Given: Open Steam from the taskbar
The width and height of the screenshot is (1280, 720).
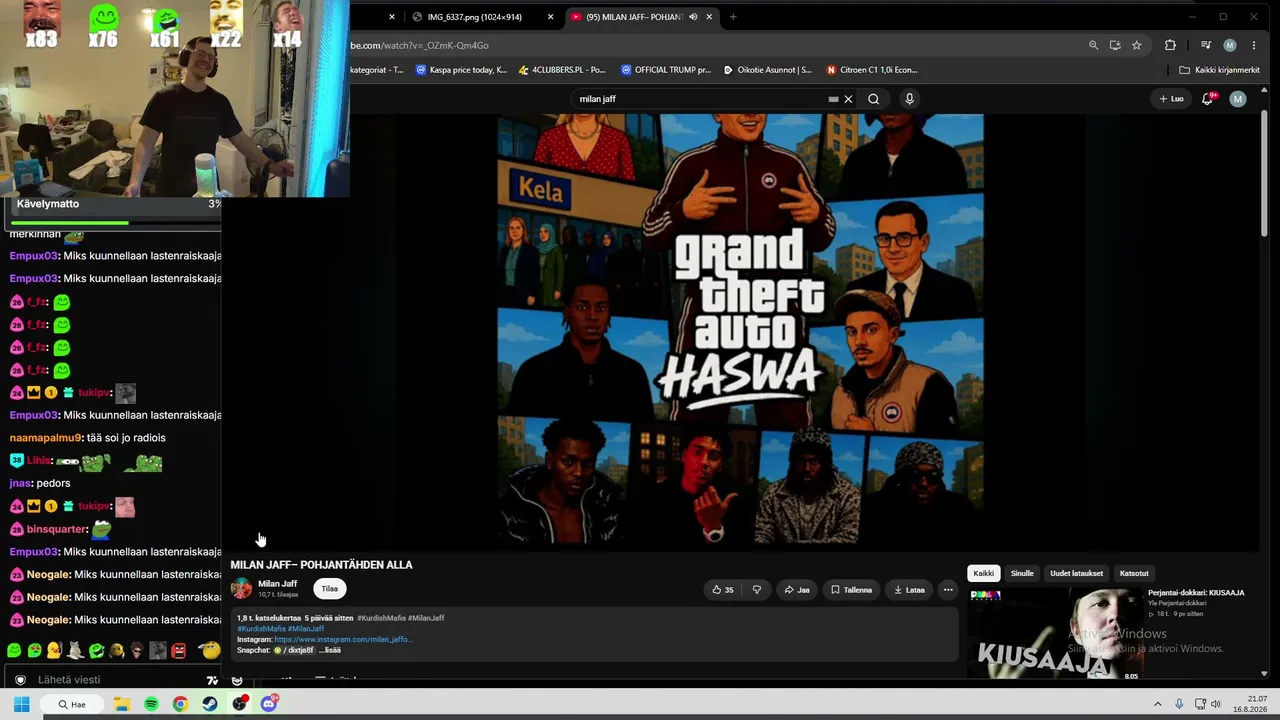Looking at the screenshot, I should click(210, 704).
